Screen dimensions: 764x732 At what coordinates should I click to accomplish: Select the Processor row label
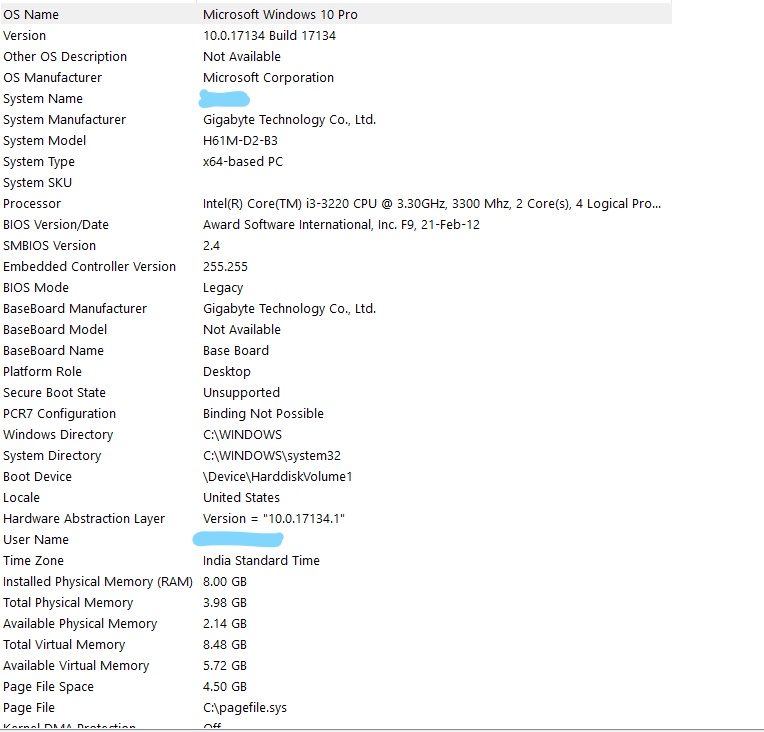[32, 203]
